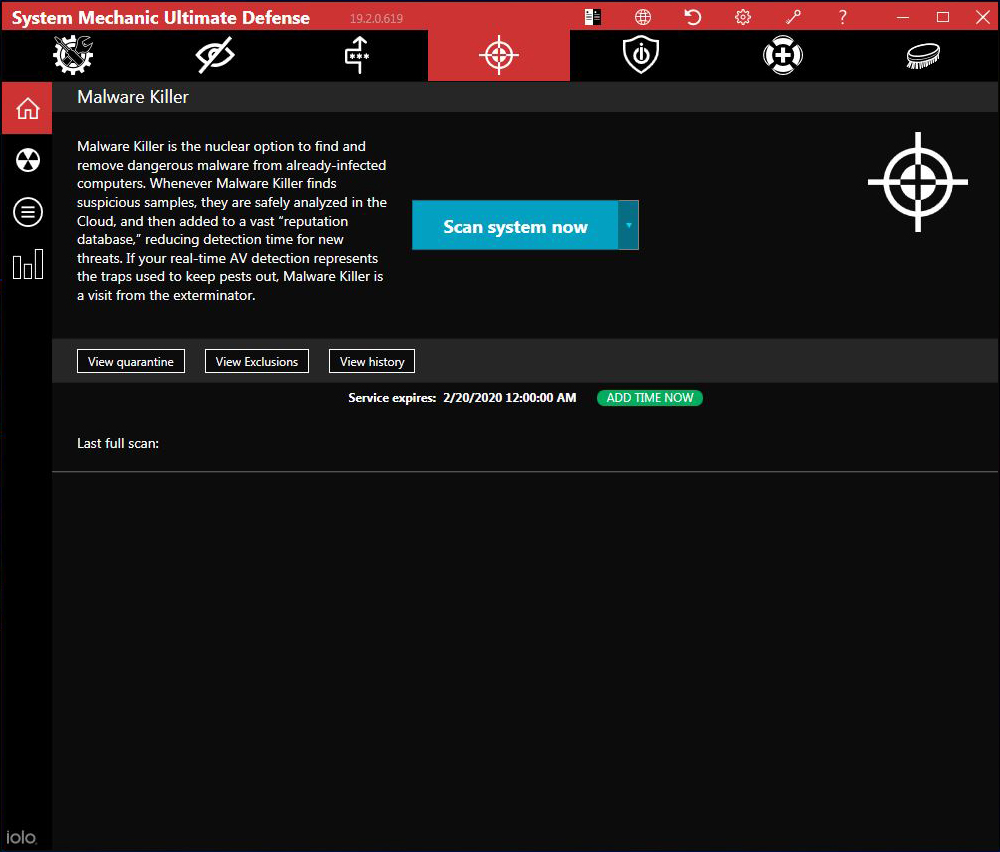Image resolution: width=1000 pixels, height=852 pixels.
Task: Open View quarantine
Action: tap(131, 362)
